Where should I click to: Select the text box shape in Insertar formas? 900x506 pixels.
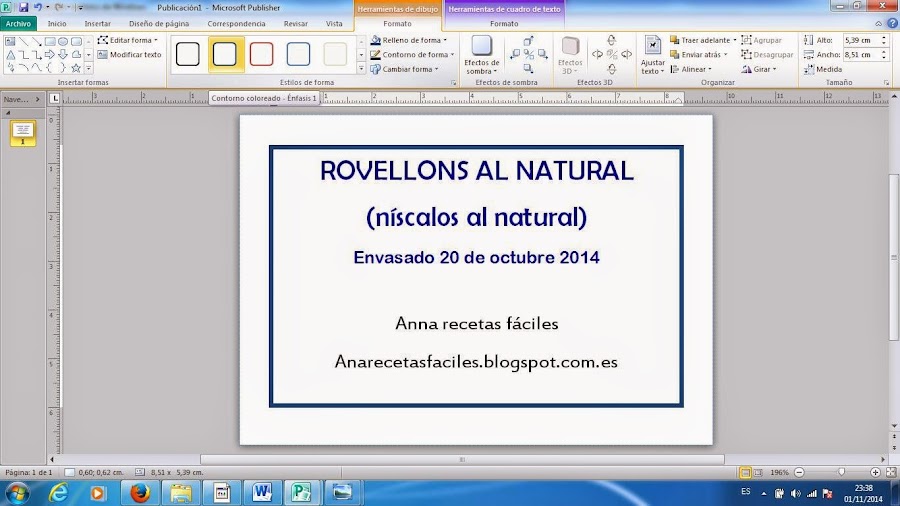(x=10, y=41)
